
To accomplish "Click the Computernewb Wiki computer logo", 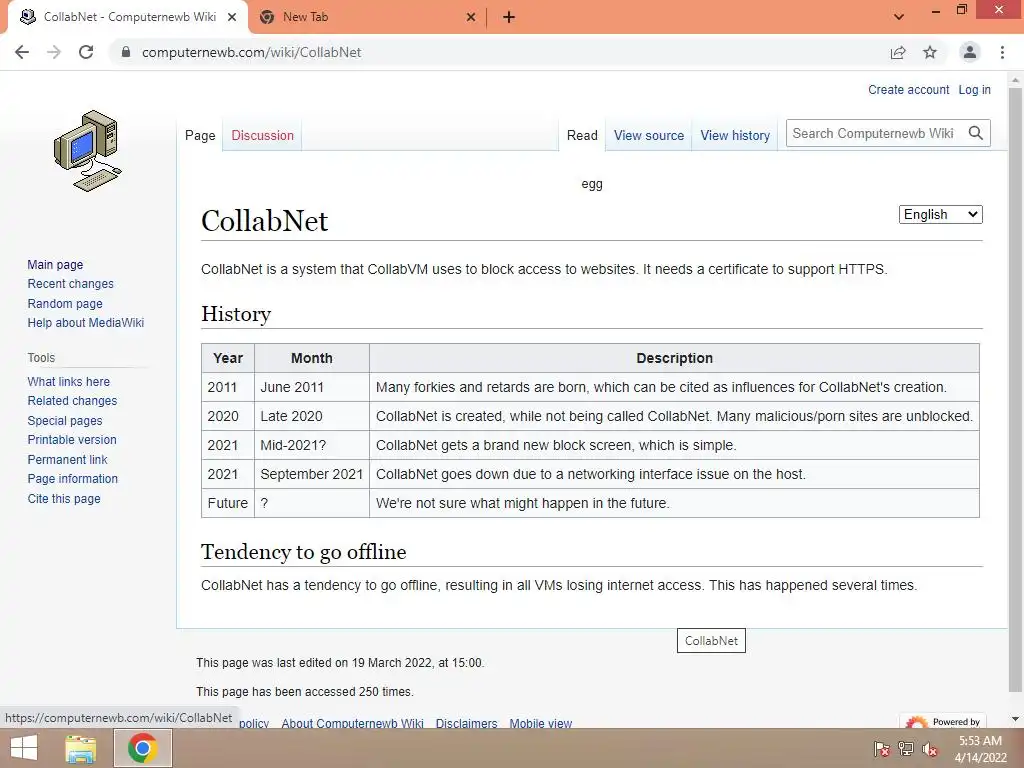I will [x=88, y=151].
